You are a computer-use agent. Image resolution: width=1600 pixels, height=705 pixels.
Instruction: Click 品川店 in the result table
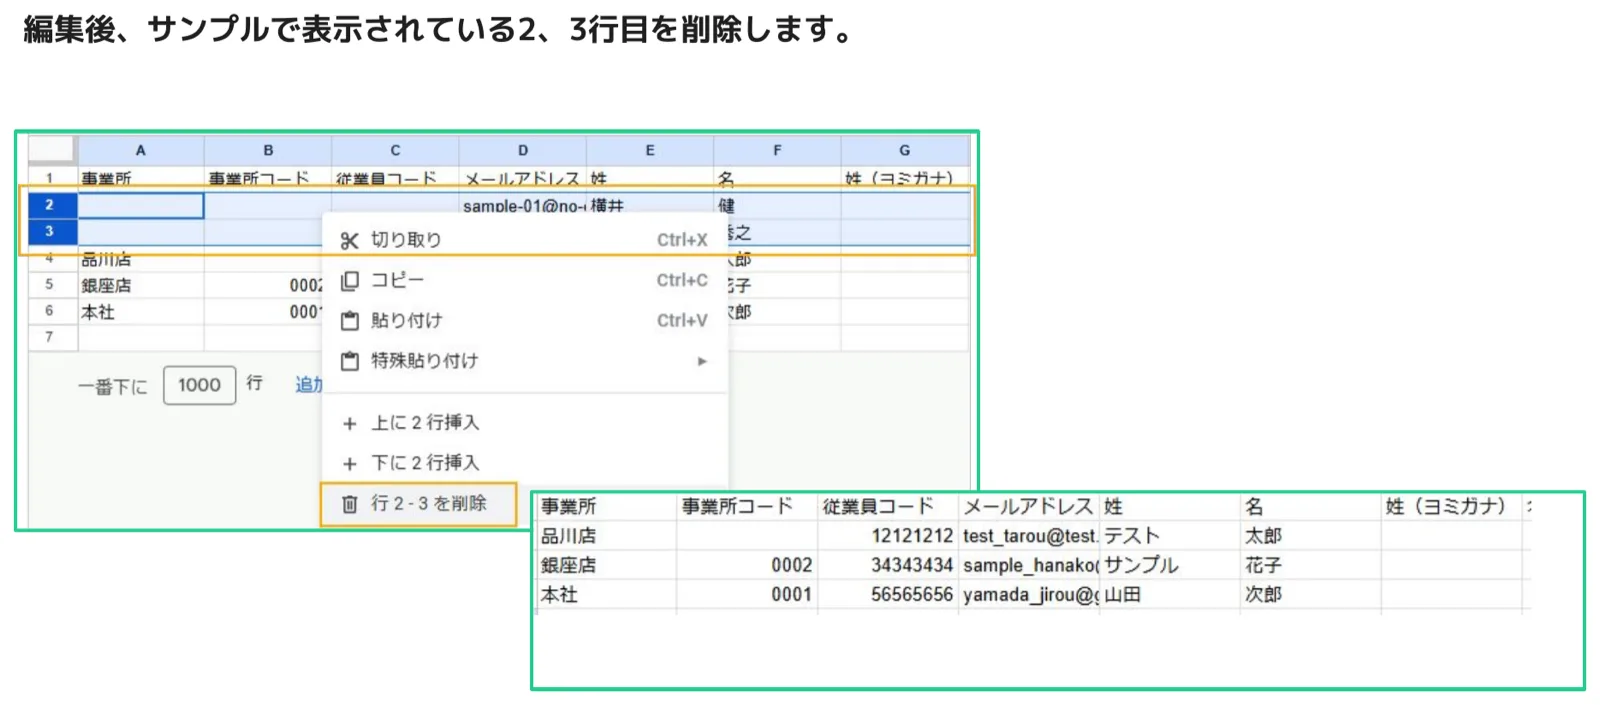click(606, 536)
